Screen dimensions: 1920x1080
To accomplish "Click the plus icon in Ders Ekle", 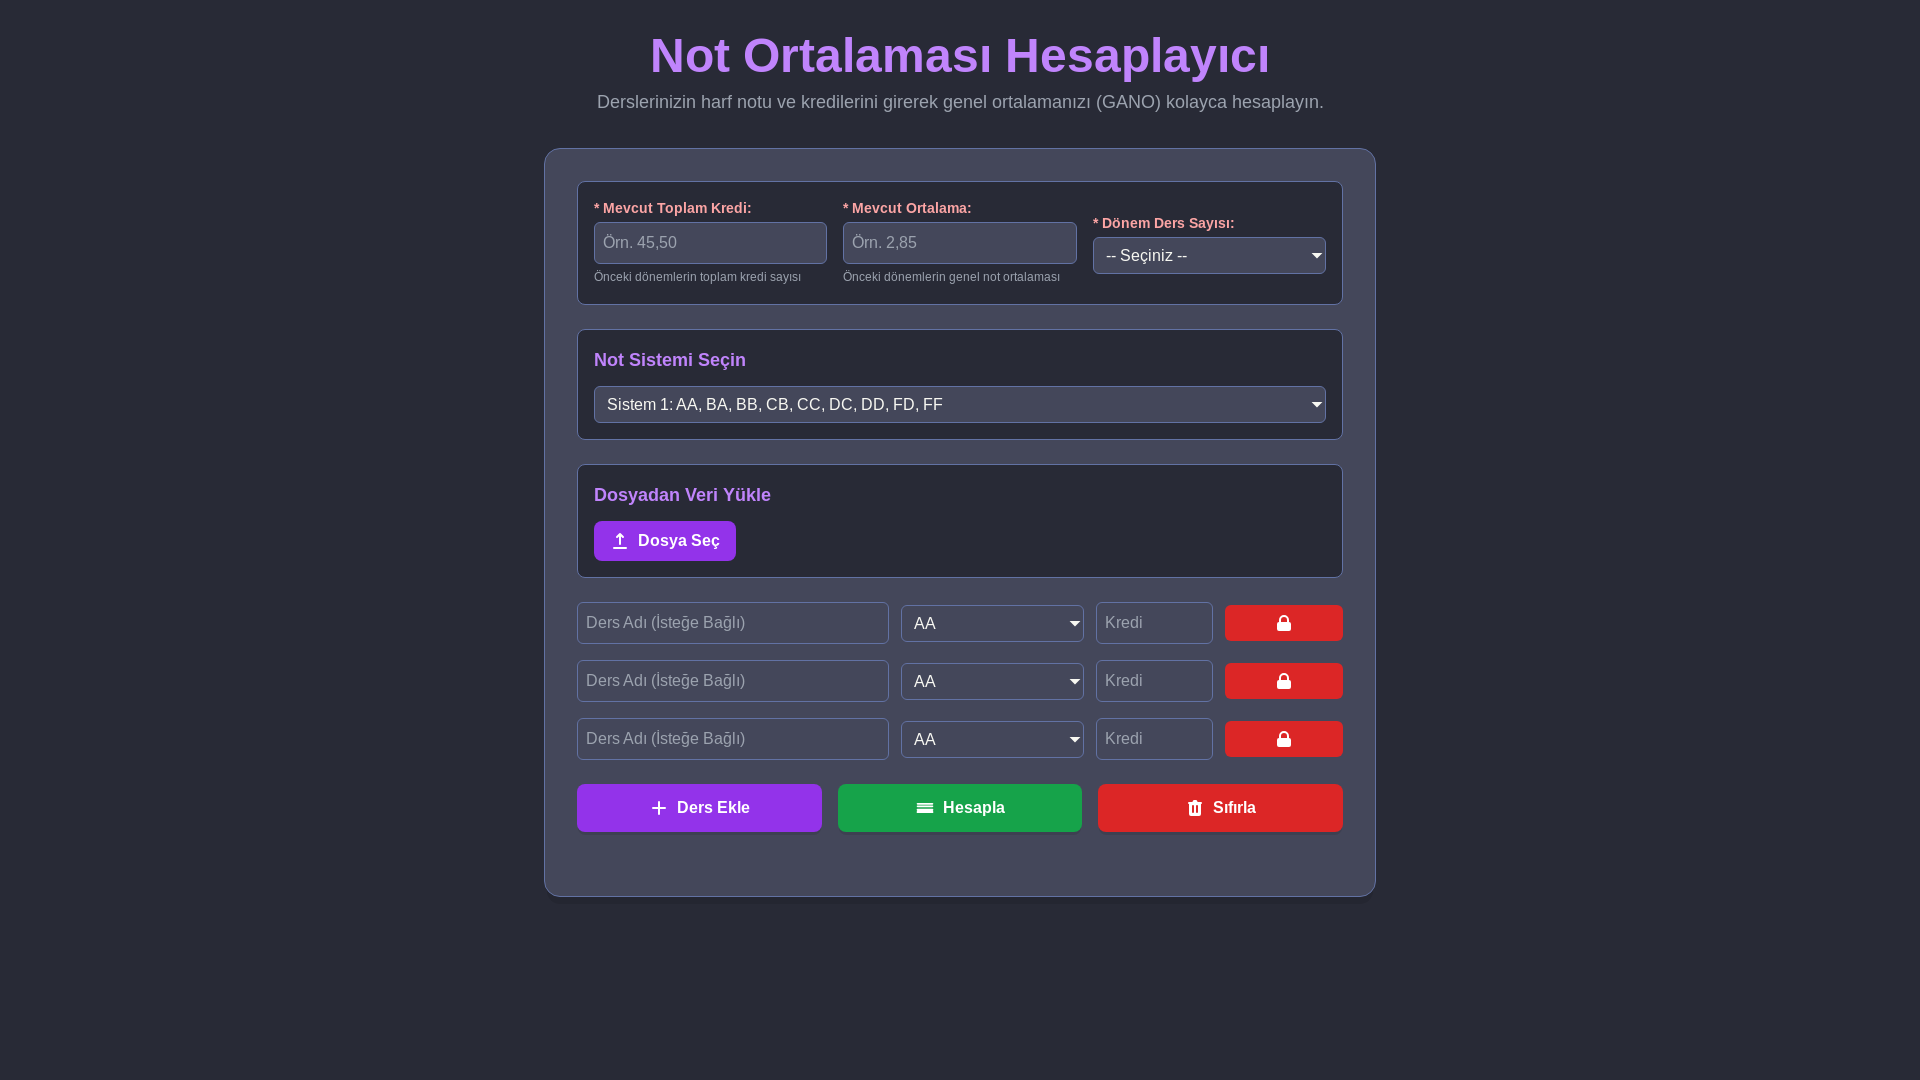I will click(x=659, y=808).
